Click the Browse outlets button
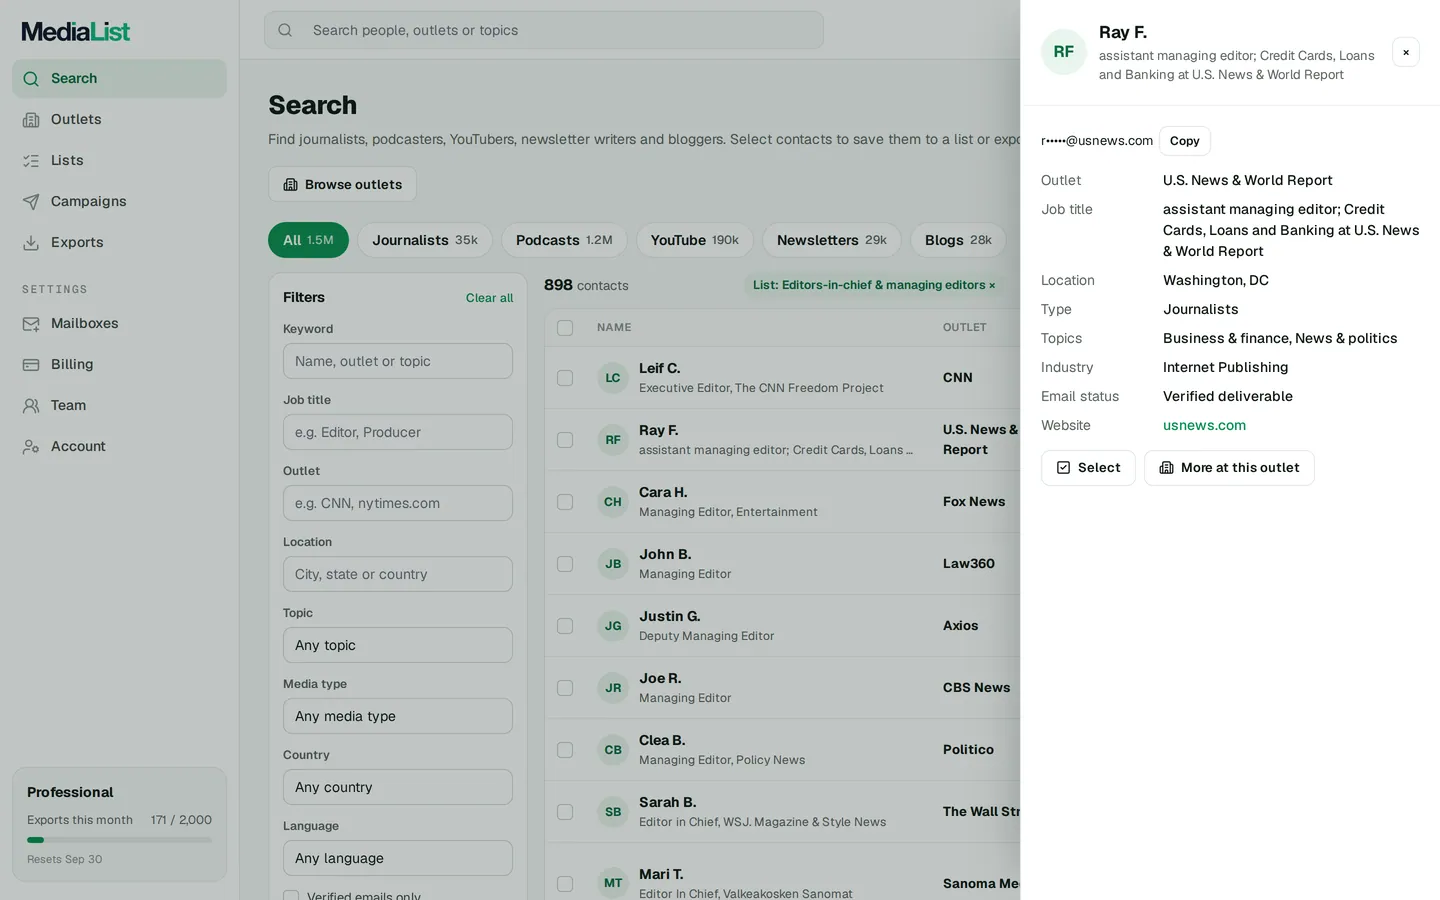This screenshot has height=900, width=1440. coord(342,184)
